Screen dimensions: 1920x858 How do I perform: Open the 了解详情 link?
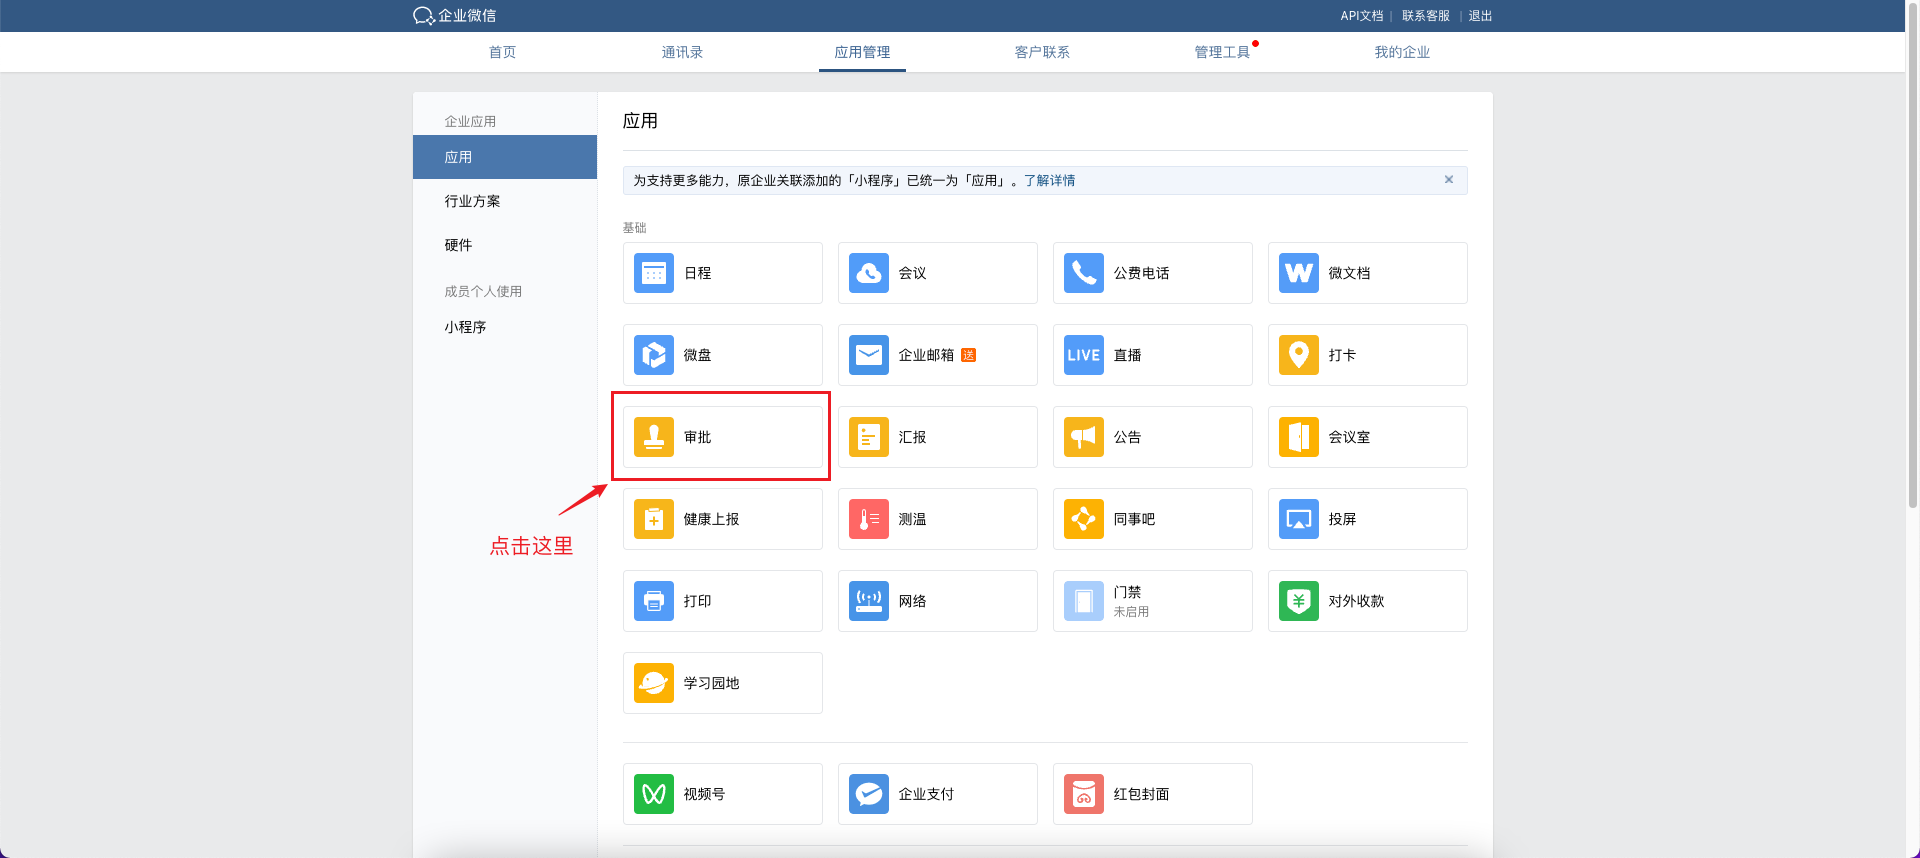pos(1049,181)
